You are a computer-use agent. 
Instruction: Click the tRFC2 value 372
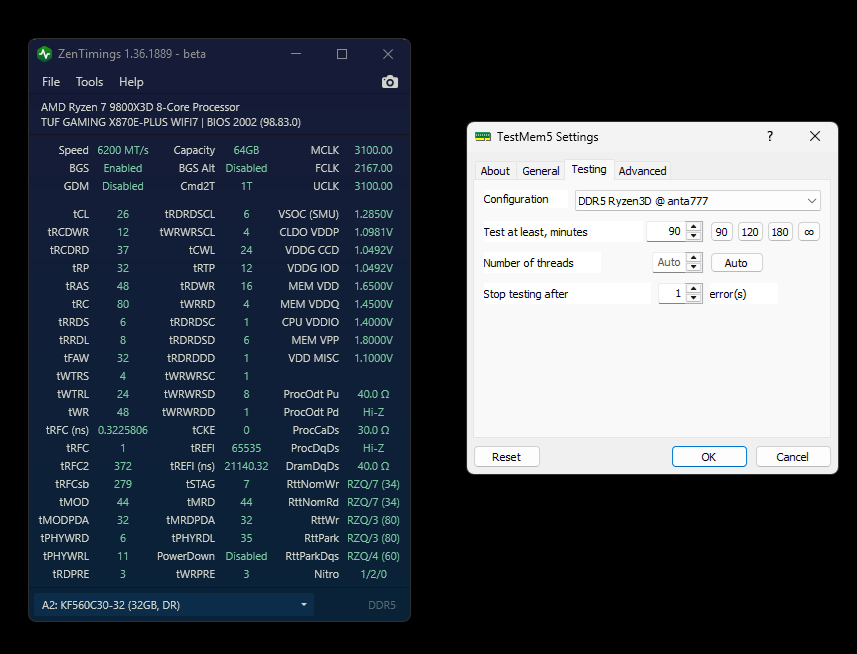pos(123,466)
